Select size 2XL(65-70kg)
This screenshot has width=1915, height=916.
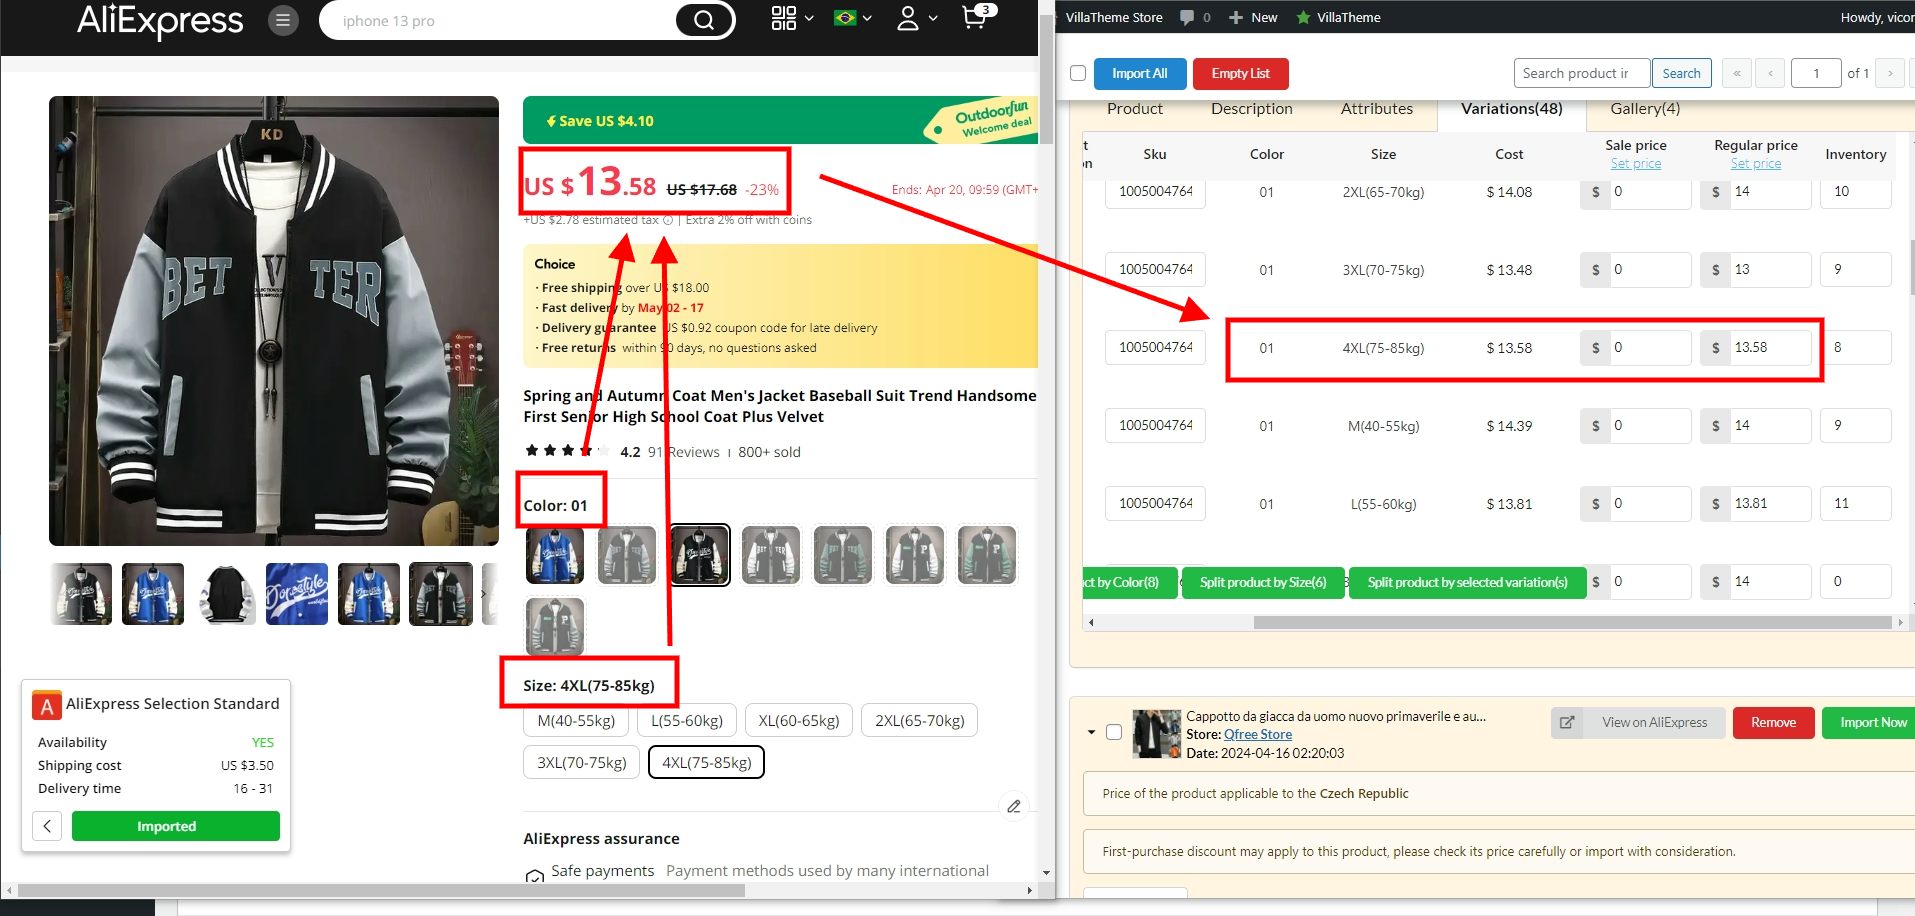[x=920, y=721]
